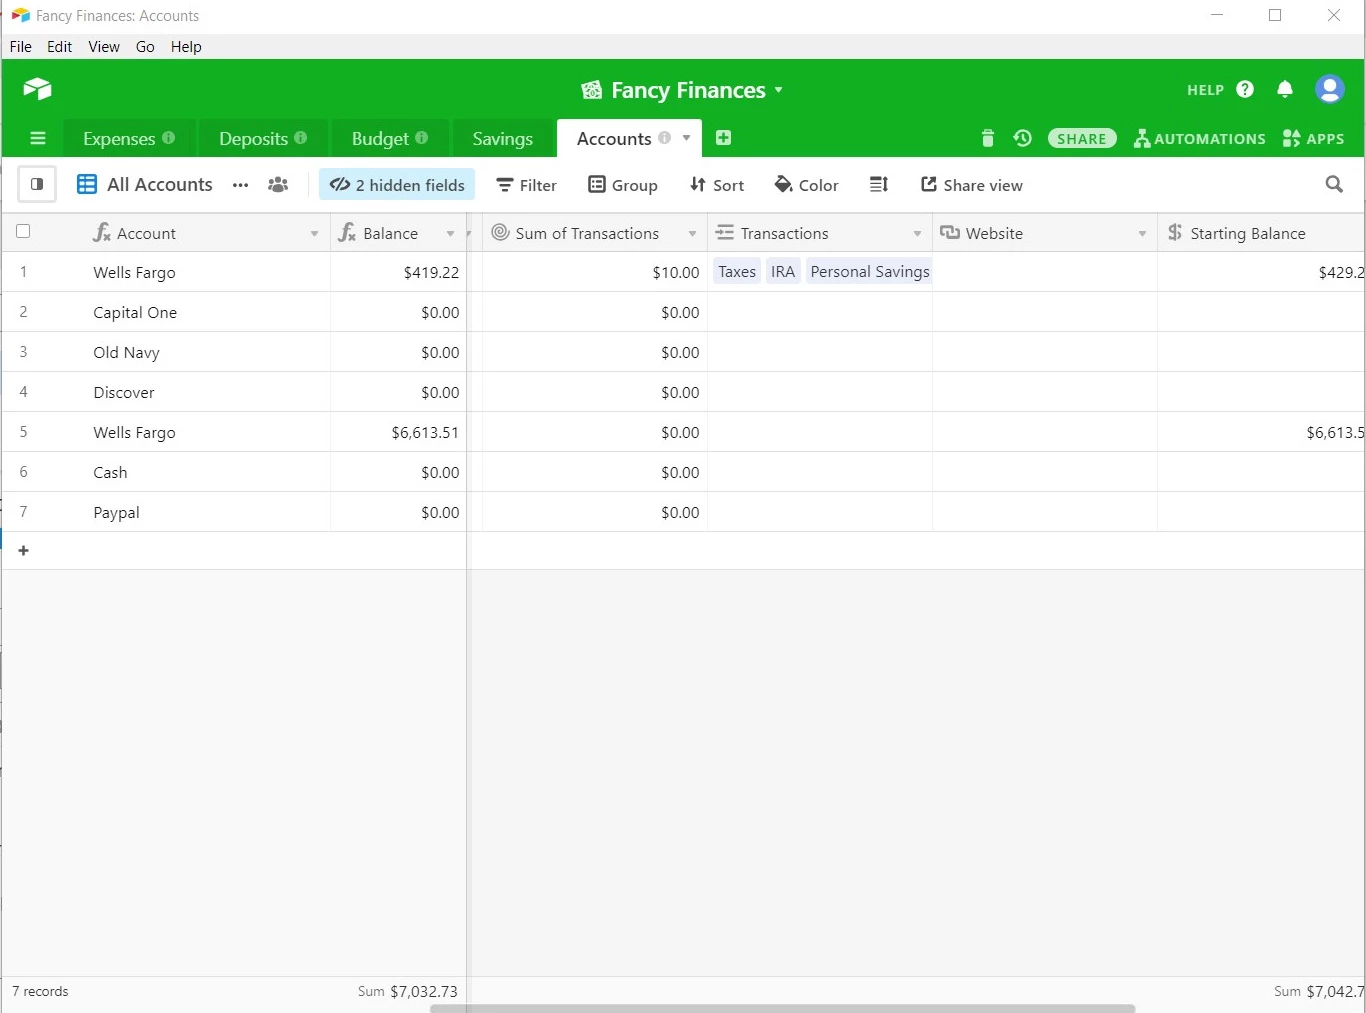Click the help question mark icon

[1245, 89]
